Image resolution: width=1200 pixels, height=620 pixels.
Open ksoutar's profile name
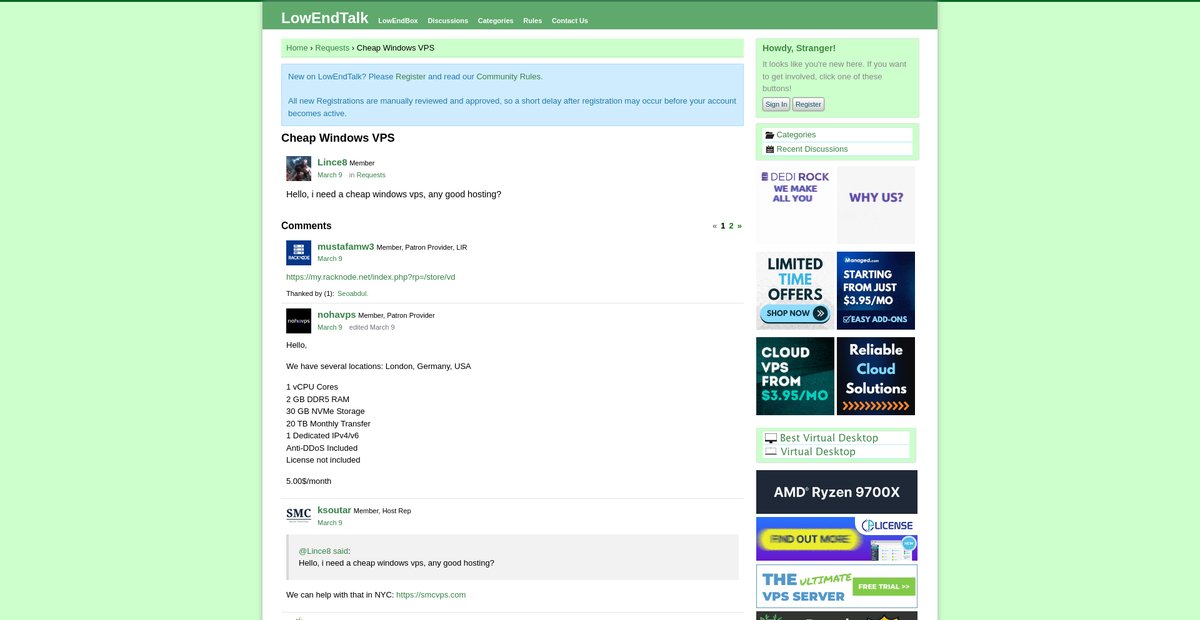point(334,510)
